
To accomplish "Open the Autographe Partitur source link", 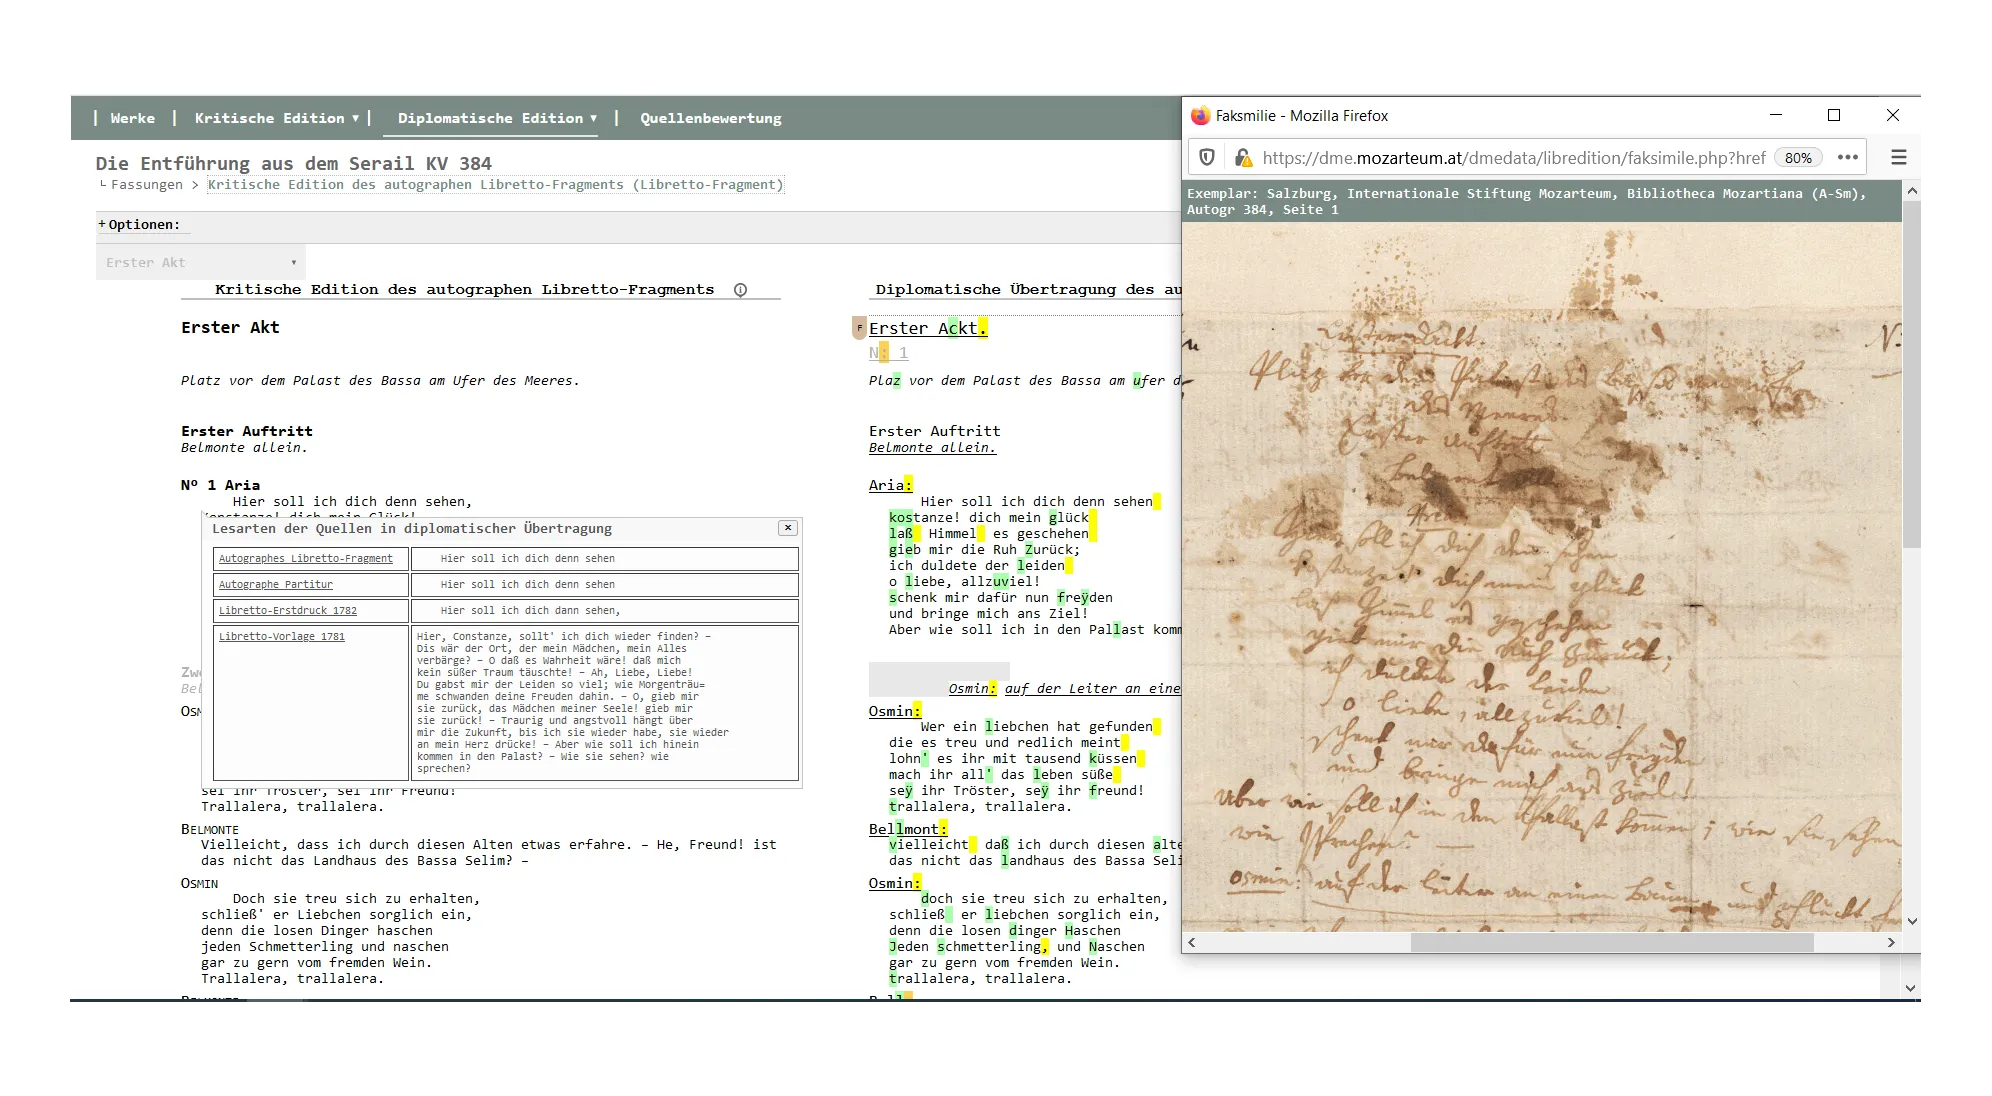I will [x=275, y=585].
